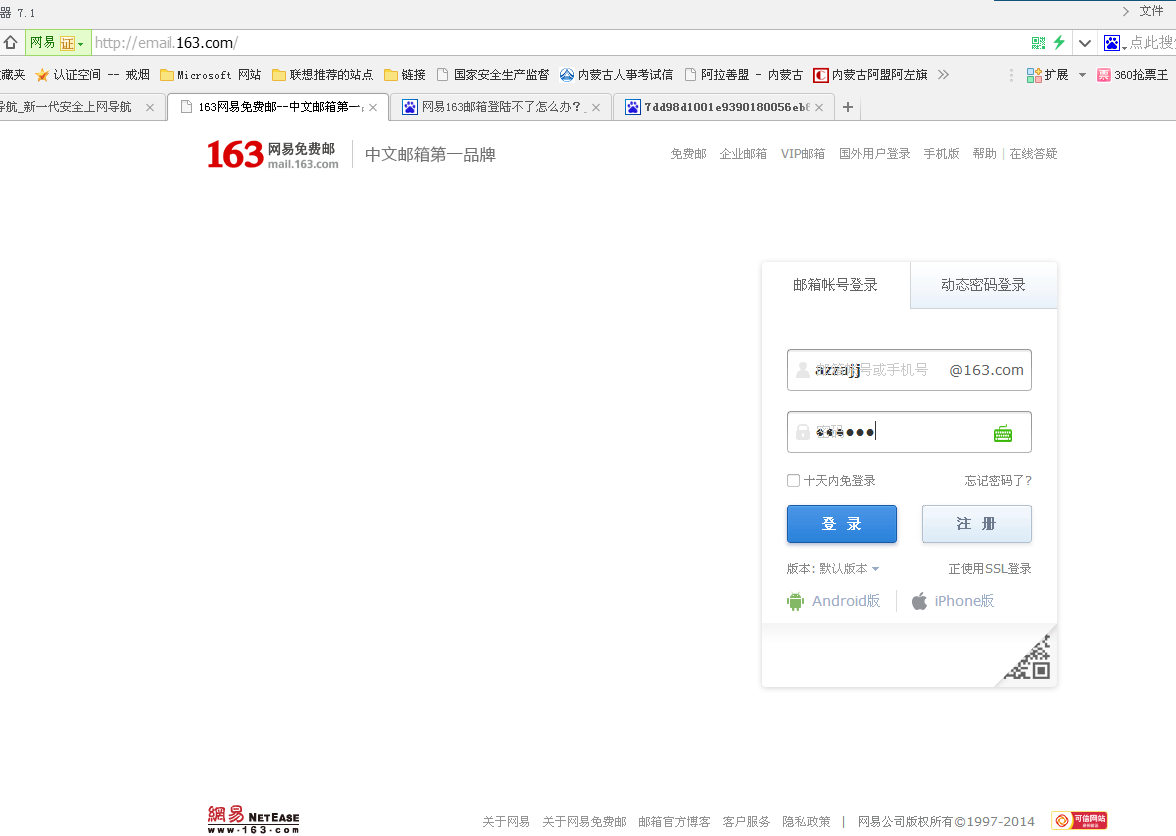Click the password input field

[909, 432]
